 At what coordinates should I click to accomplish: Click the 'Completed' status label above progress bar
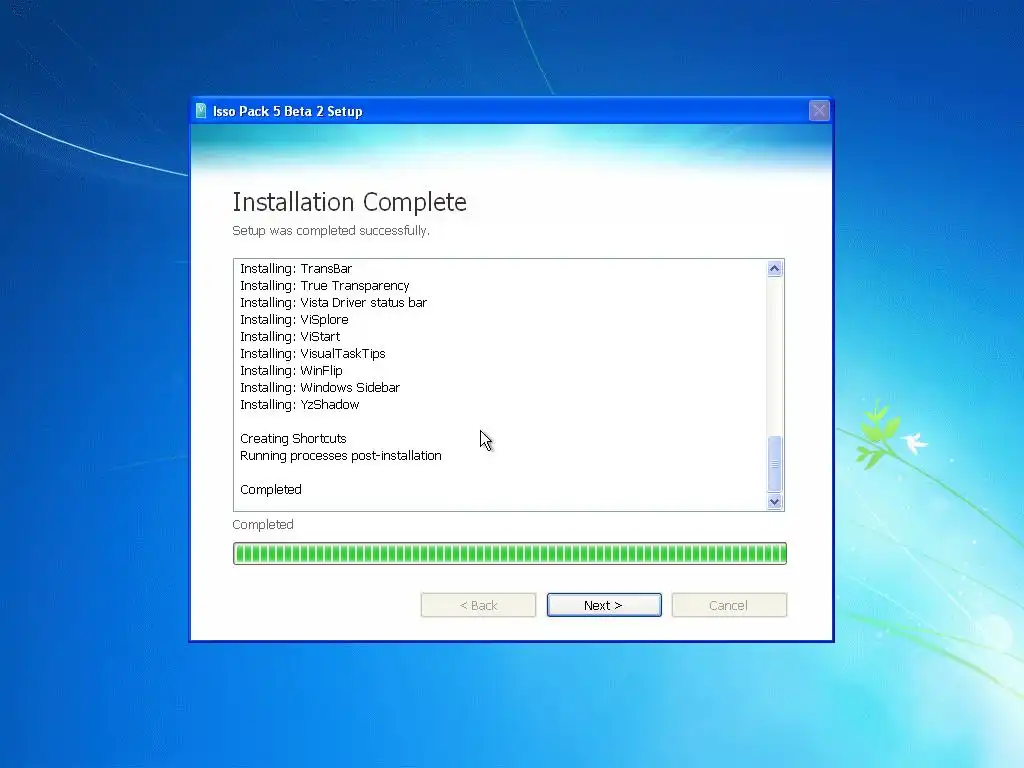click(263, 524)
